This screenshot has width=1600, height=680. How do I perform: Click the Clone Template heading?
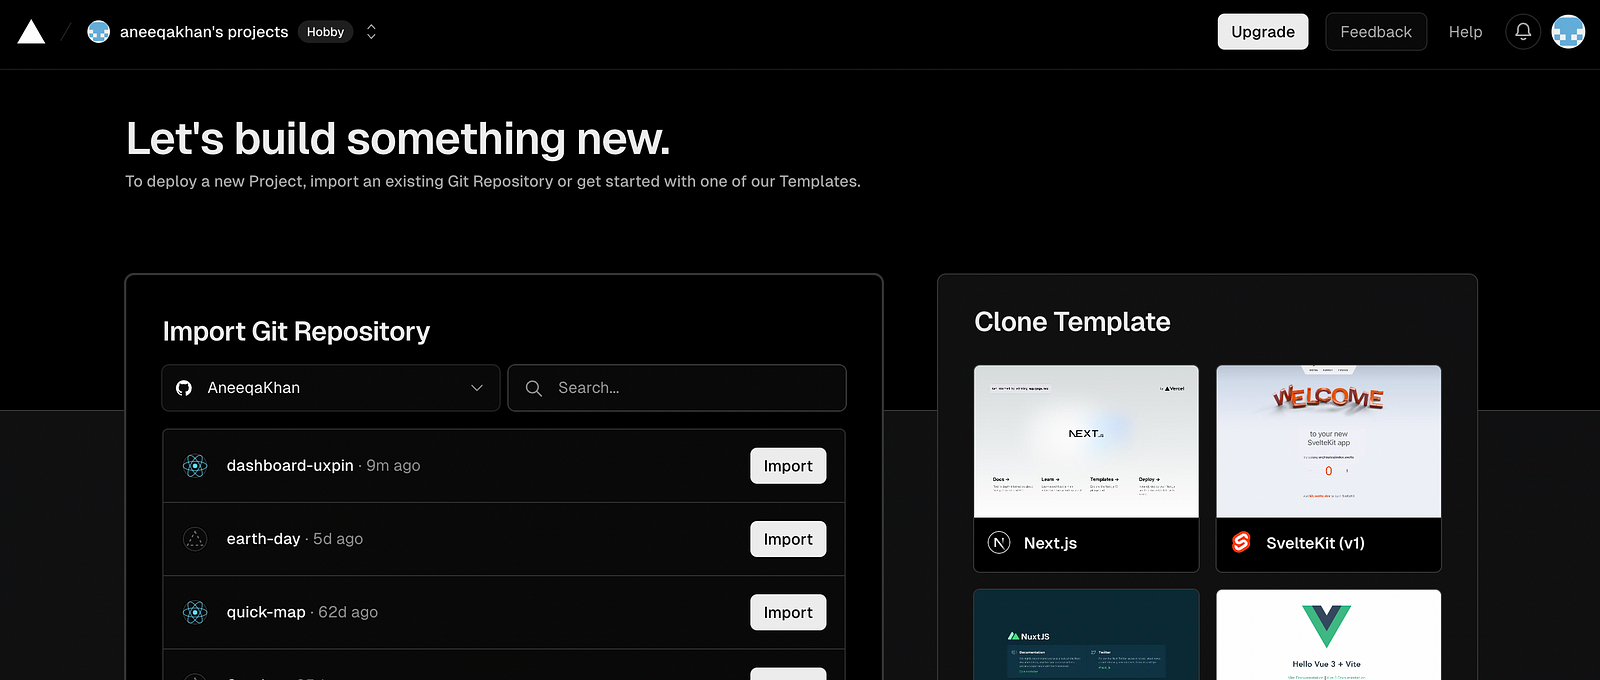click(1072, 322)
